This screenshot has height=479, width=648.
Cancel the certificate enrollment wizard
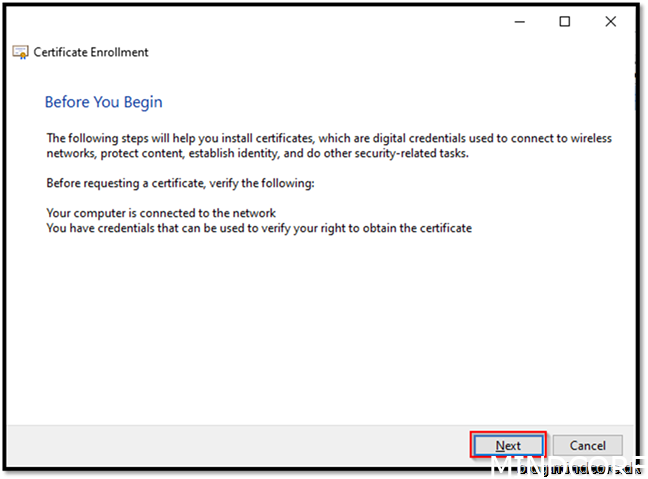click(587, 445)
